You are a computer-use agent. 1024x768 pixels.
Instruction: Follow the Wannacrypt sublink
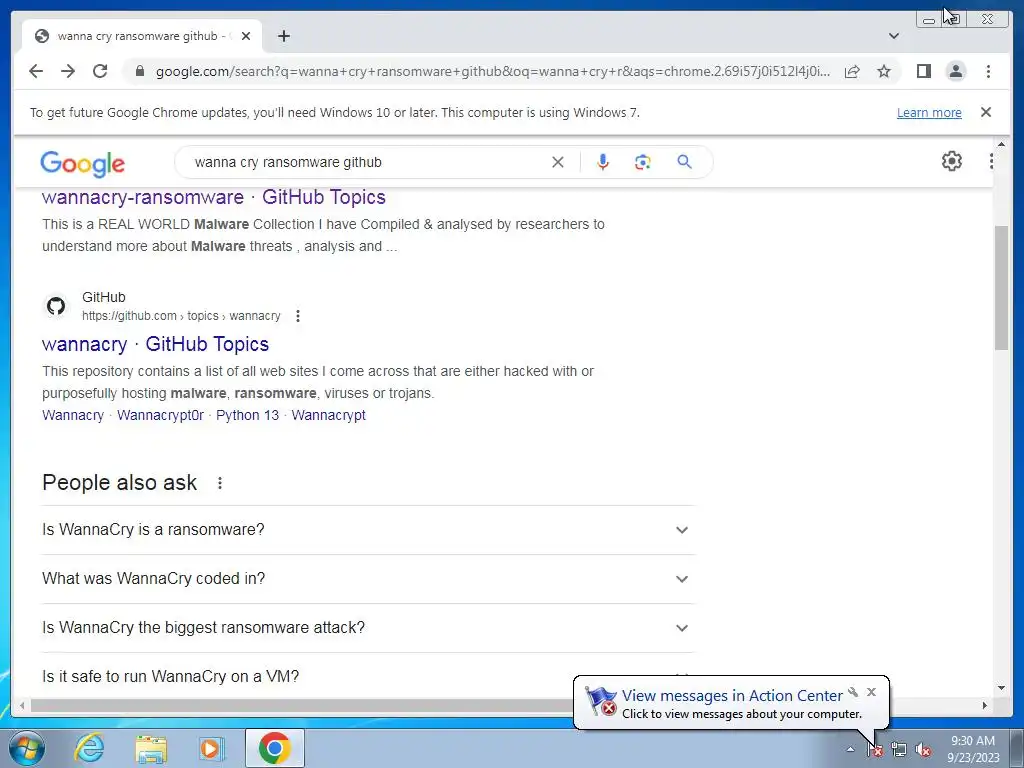point(328,415)
